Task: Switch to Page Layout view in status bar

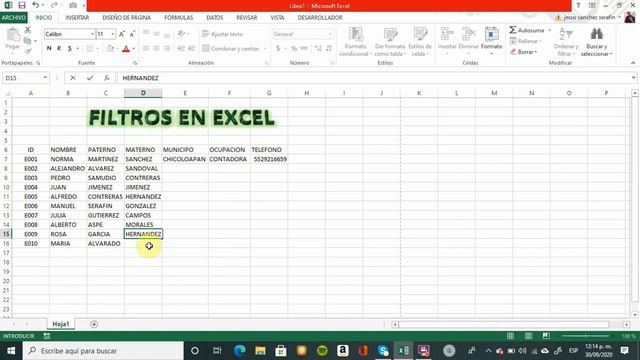Action: point(528,336)
